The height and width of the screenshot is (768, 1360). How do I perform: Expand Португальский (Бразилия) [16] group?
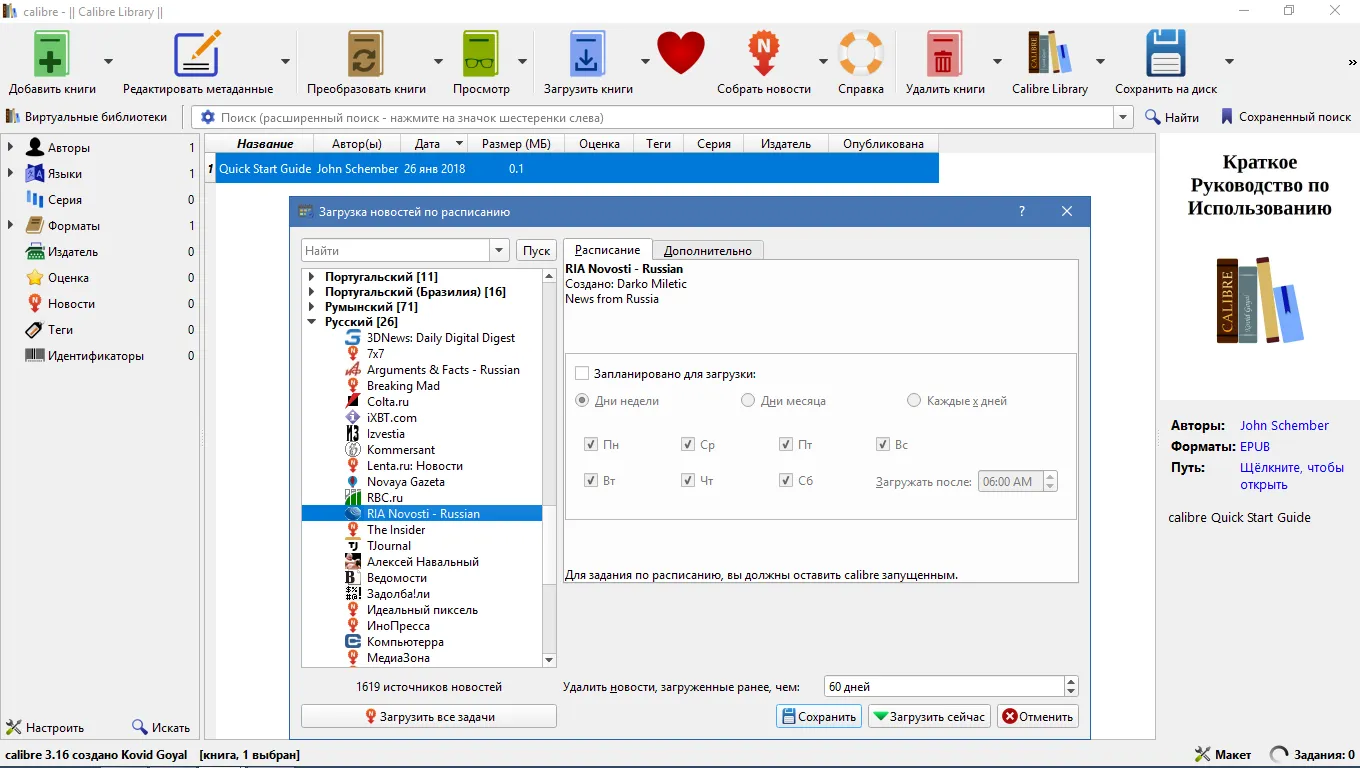click(x=312, y=292)
